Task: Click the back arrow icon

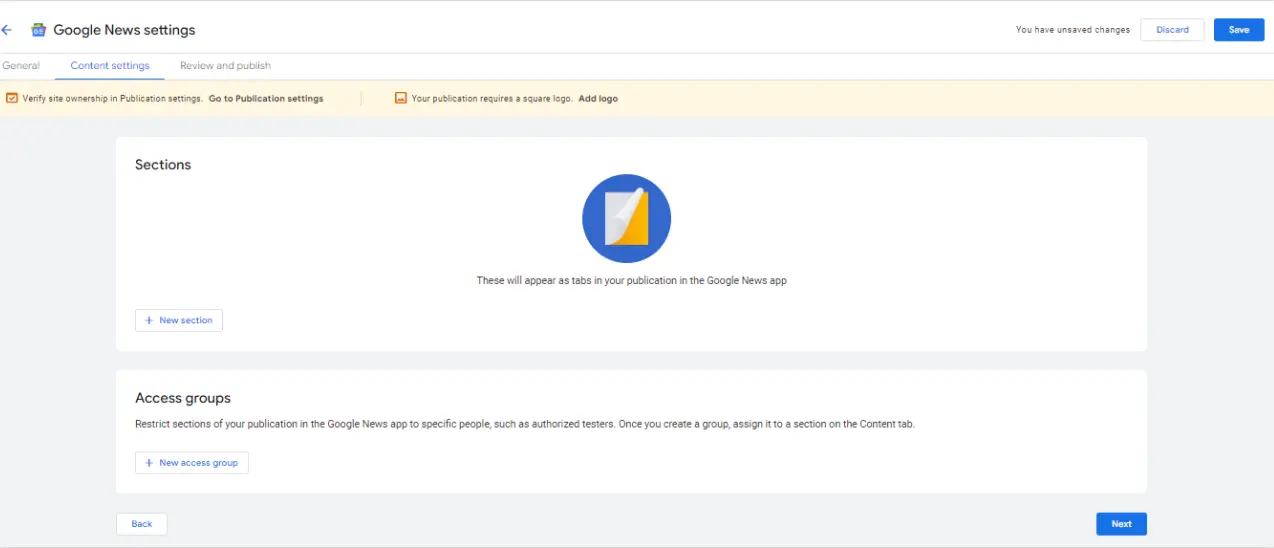Action: click(x=6, y=30)
